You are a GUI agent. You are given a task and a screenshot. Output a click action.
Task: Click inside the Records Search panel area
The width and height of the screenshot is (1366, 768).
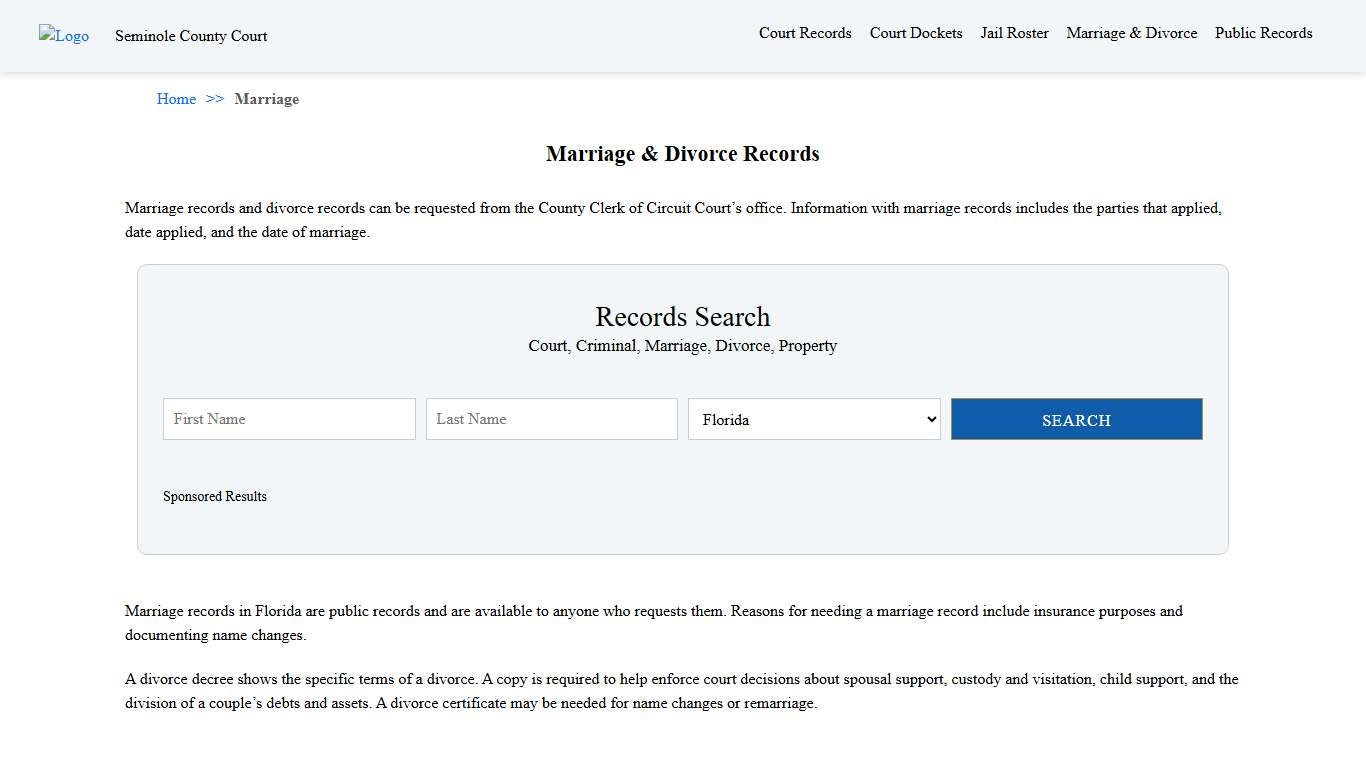(x=682, y=530)
